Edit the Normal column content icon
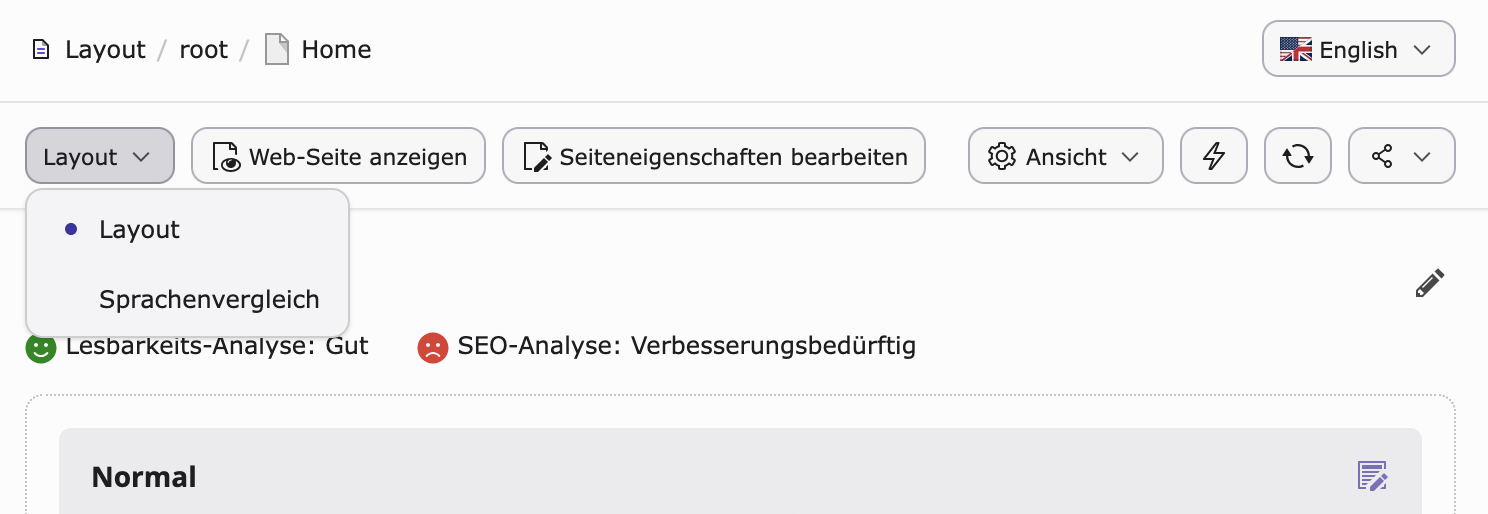Image resolution: width=1488 pixels, height=514 pixels. click(1372, 476)
